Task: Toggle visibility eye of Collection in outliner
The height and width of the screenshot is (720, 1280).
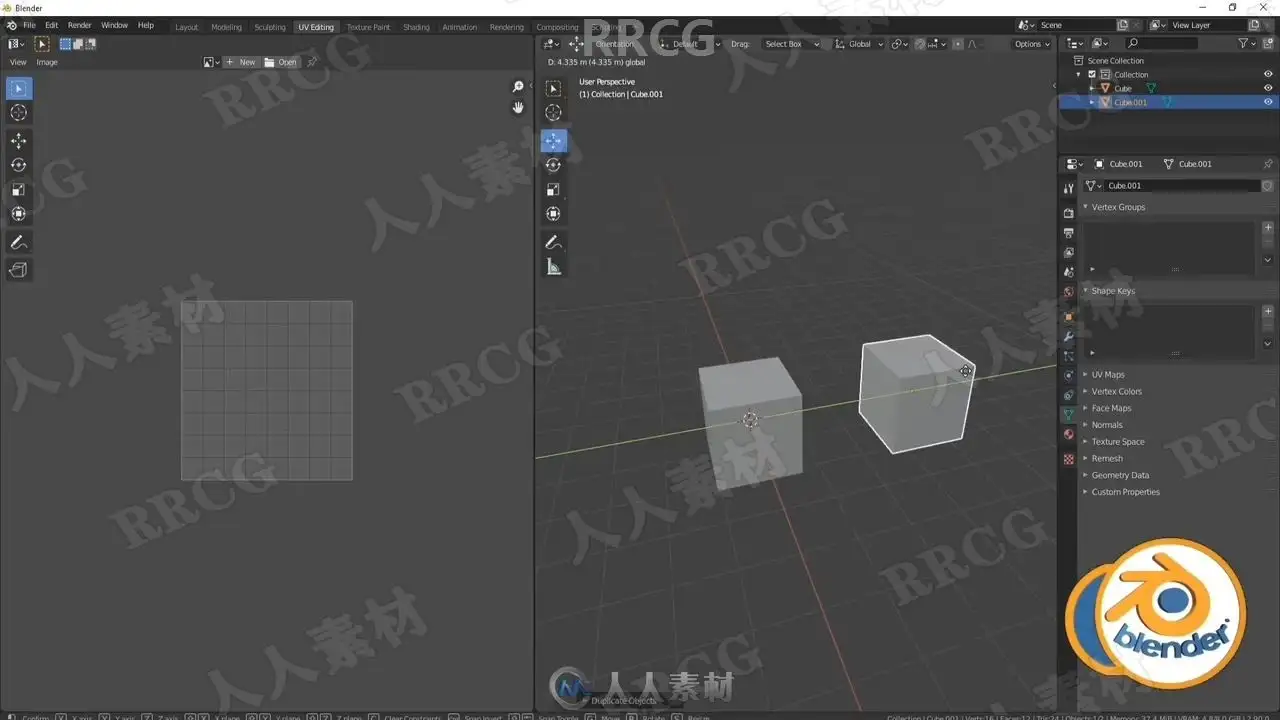Action: click(1268, 74)
